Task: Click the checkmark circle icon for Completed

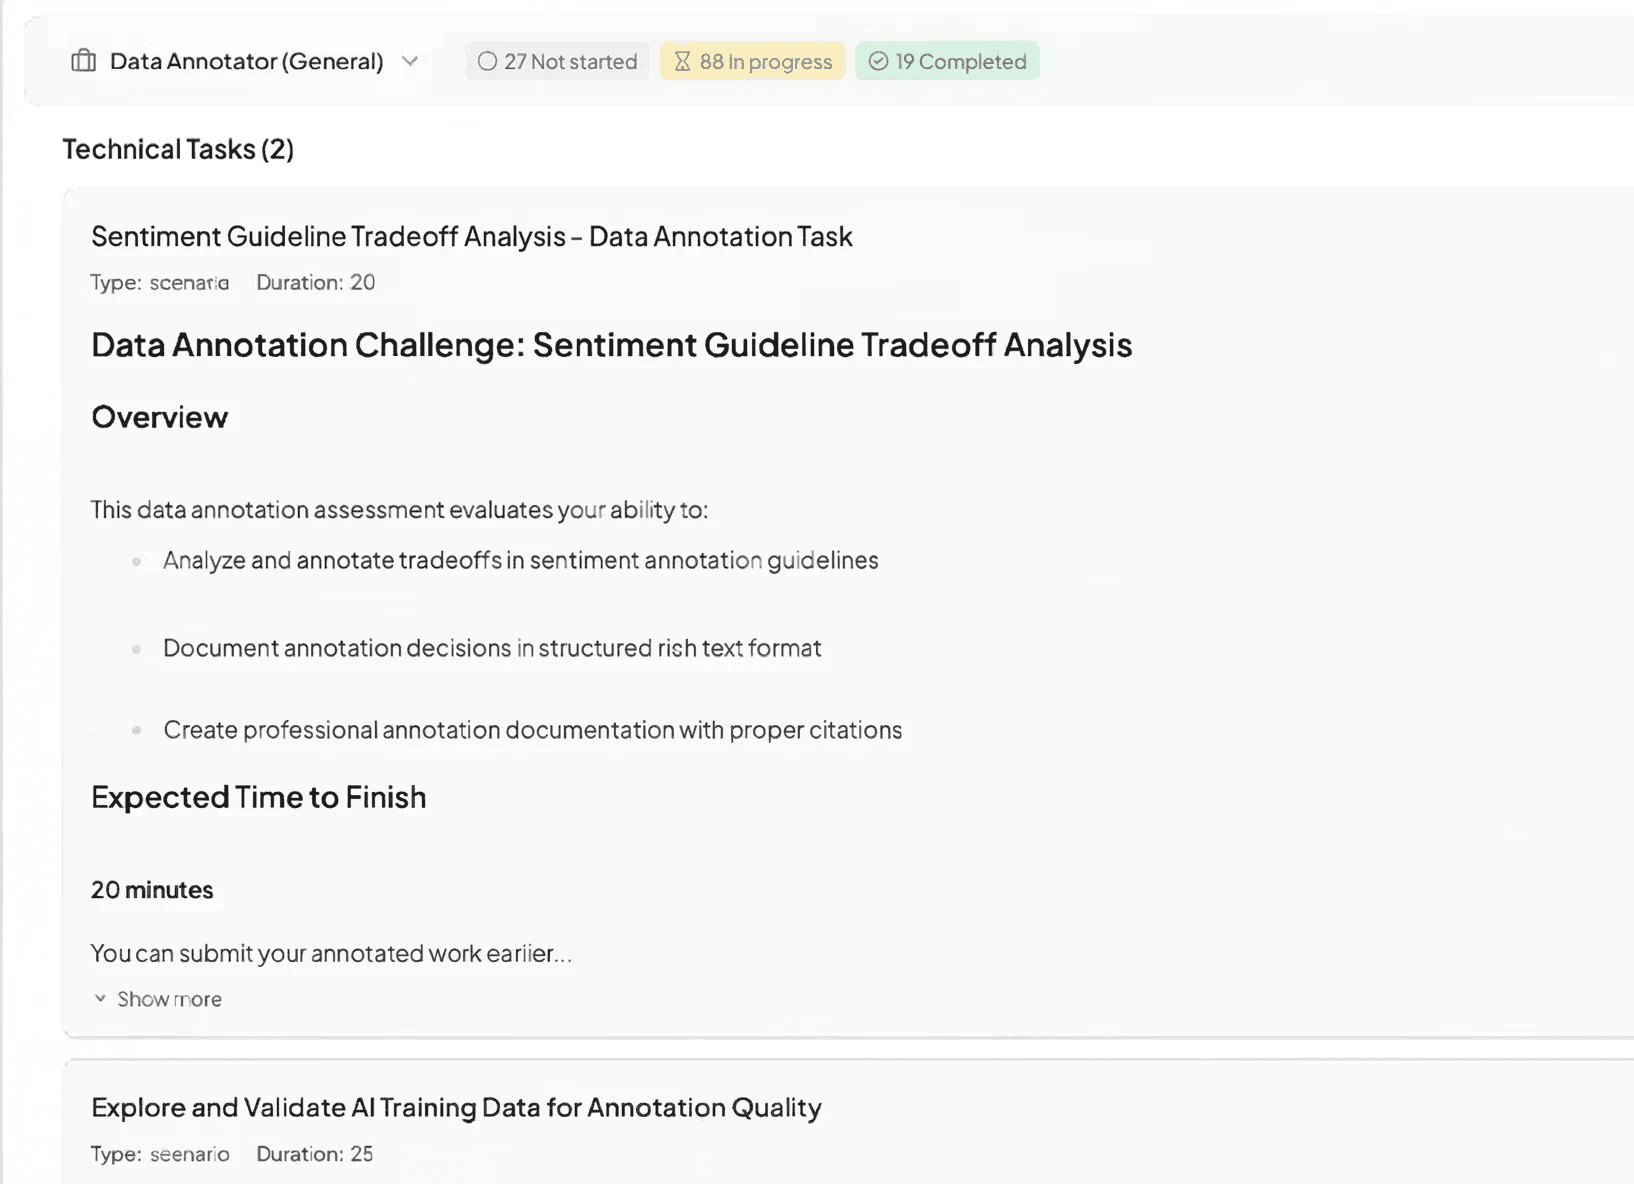Action: (x=878, y=61)
